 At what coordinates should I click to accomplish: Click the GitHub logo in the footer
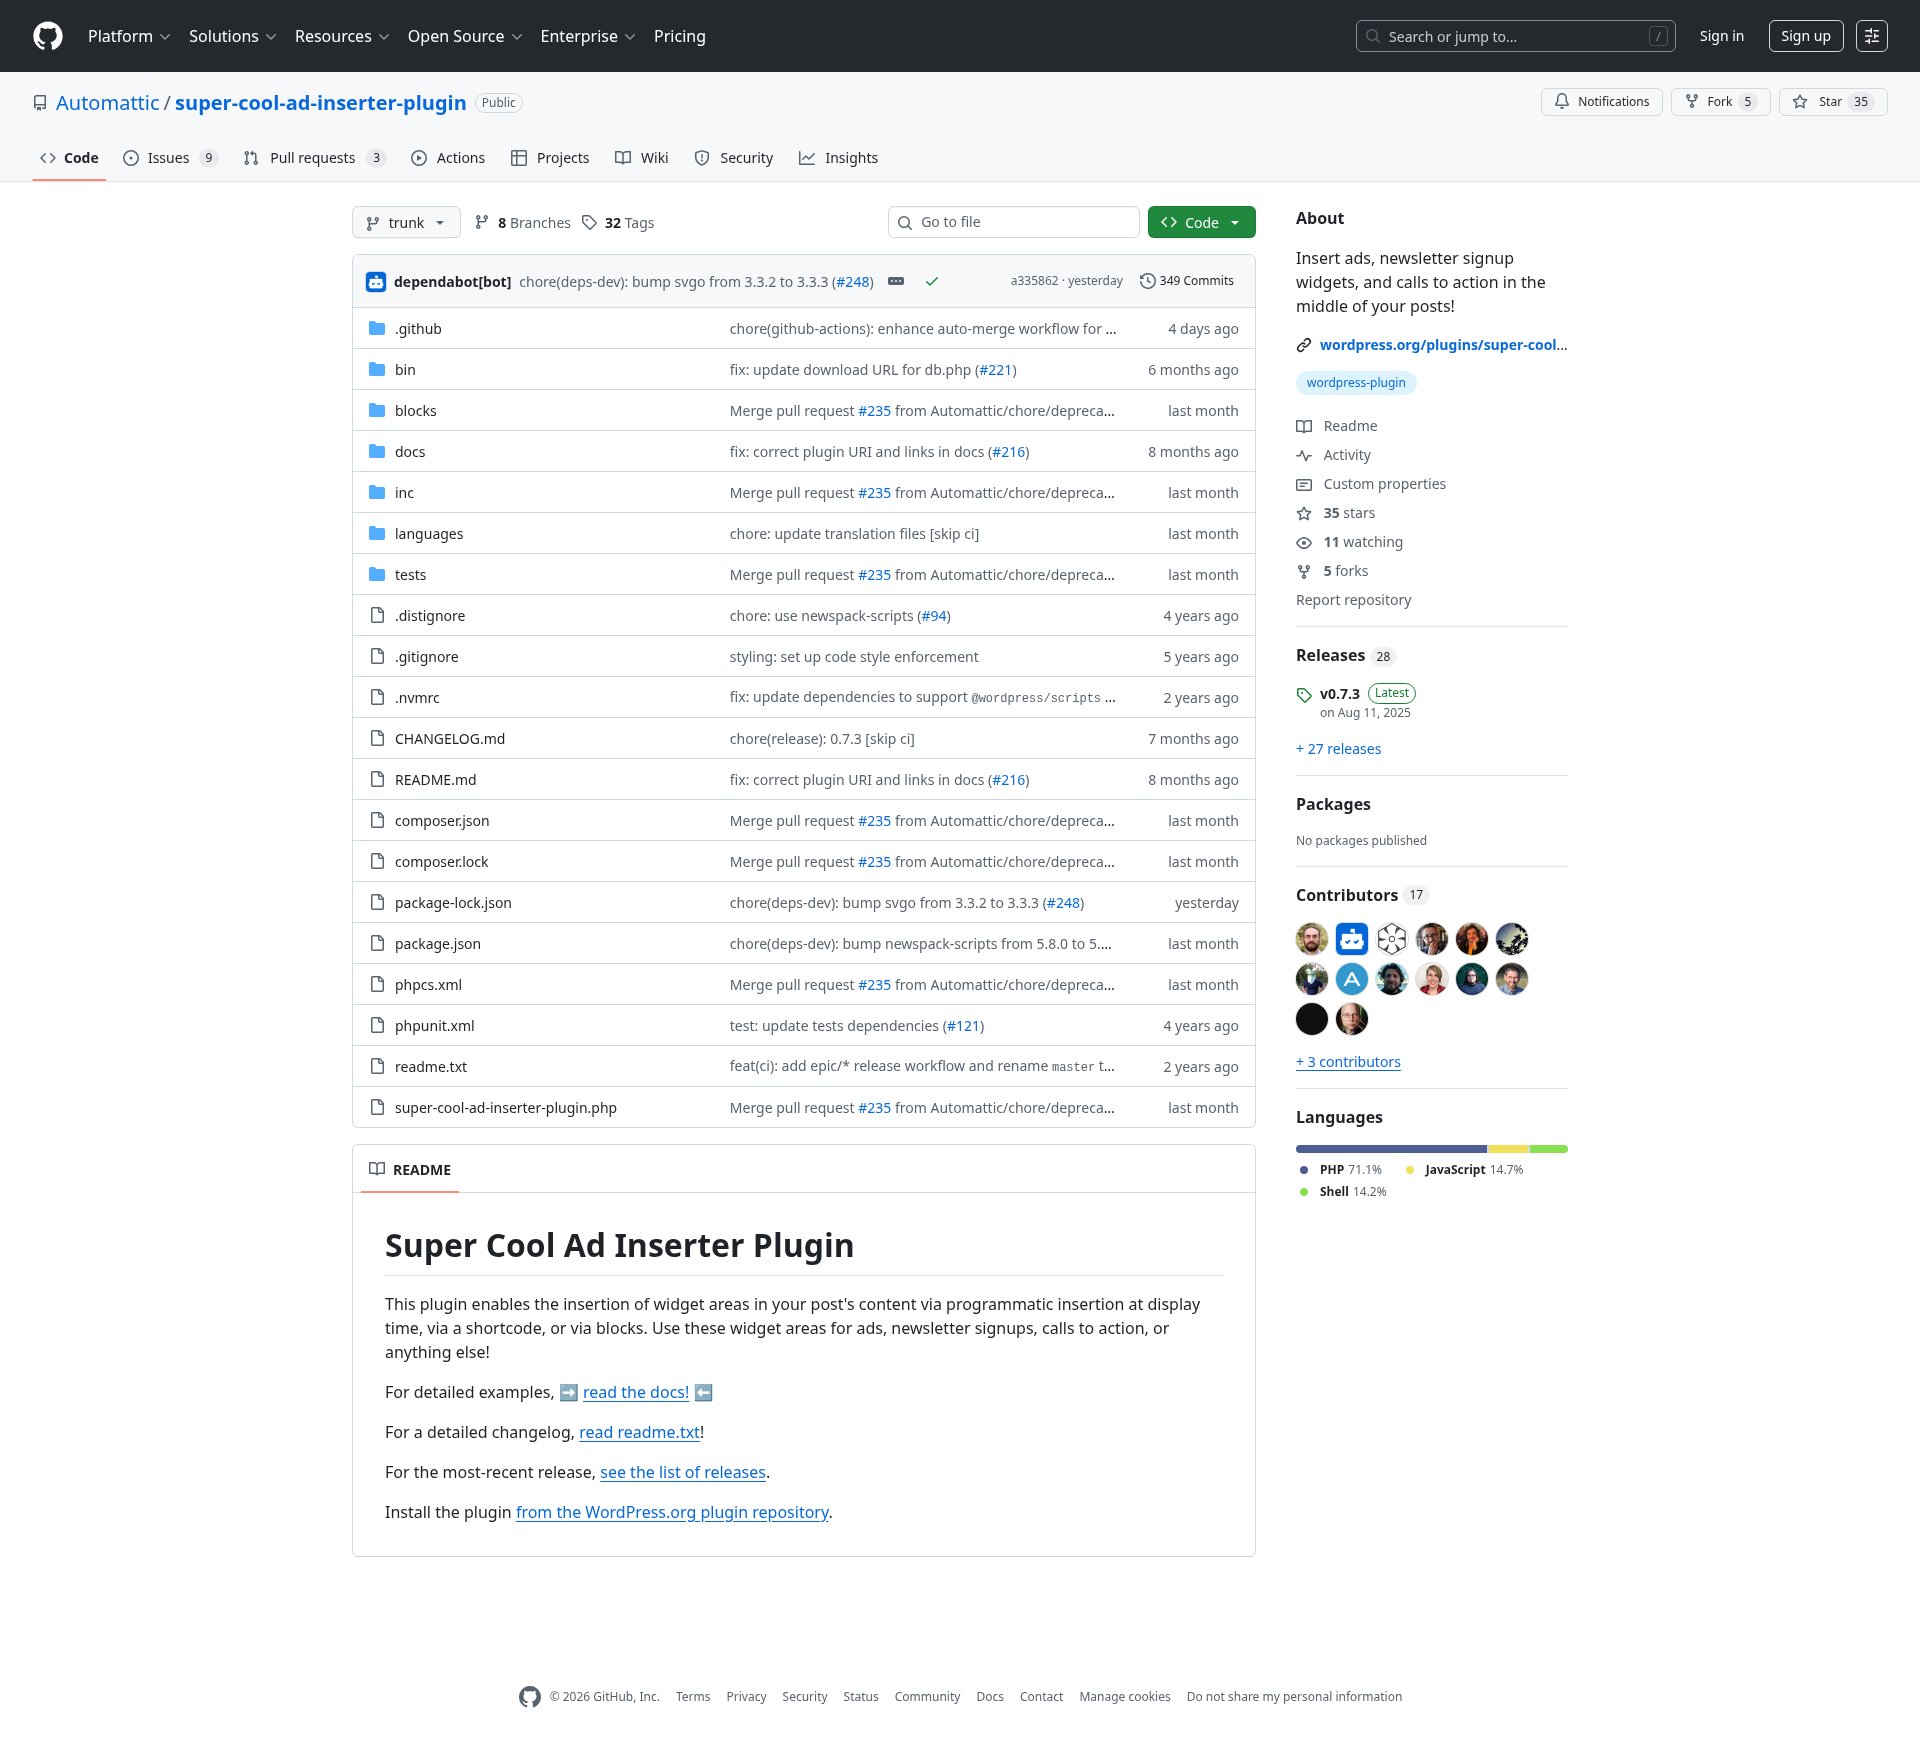click(530, 1697)
